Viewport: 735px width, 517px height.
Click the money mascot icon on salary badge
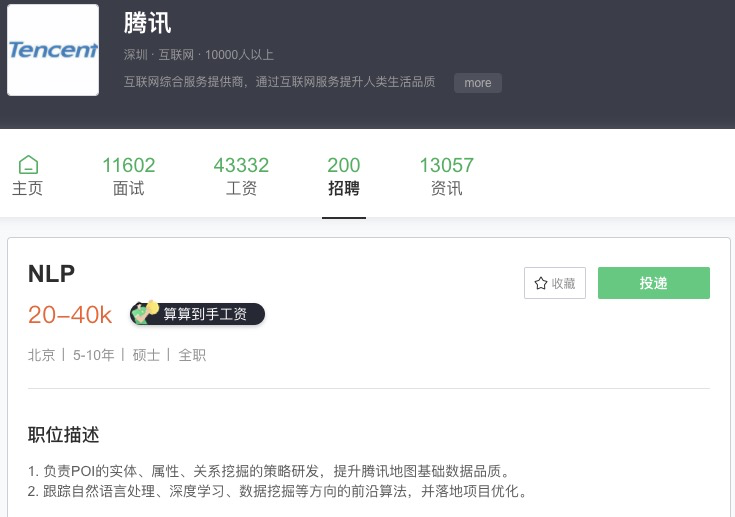pos(145,313)
